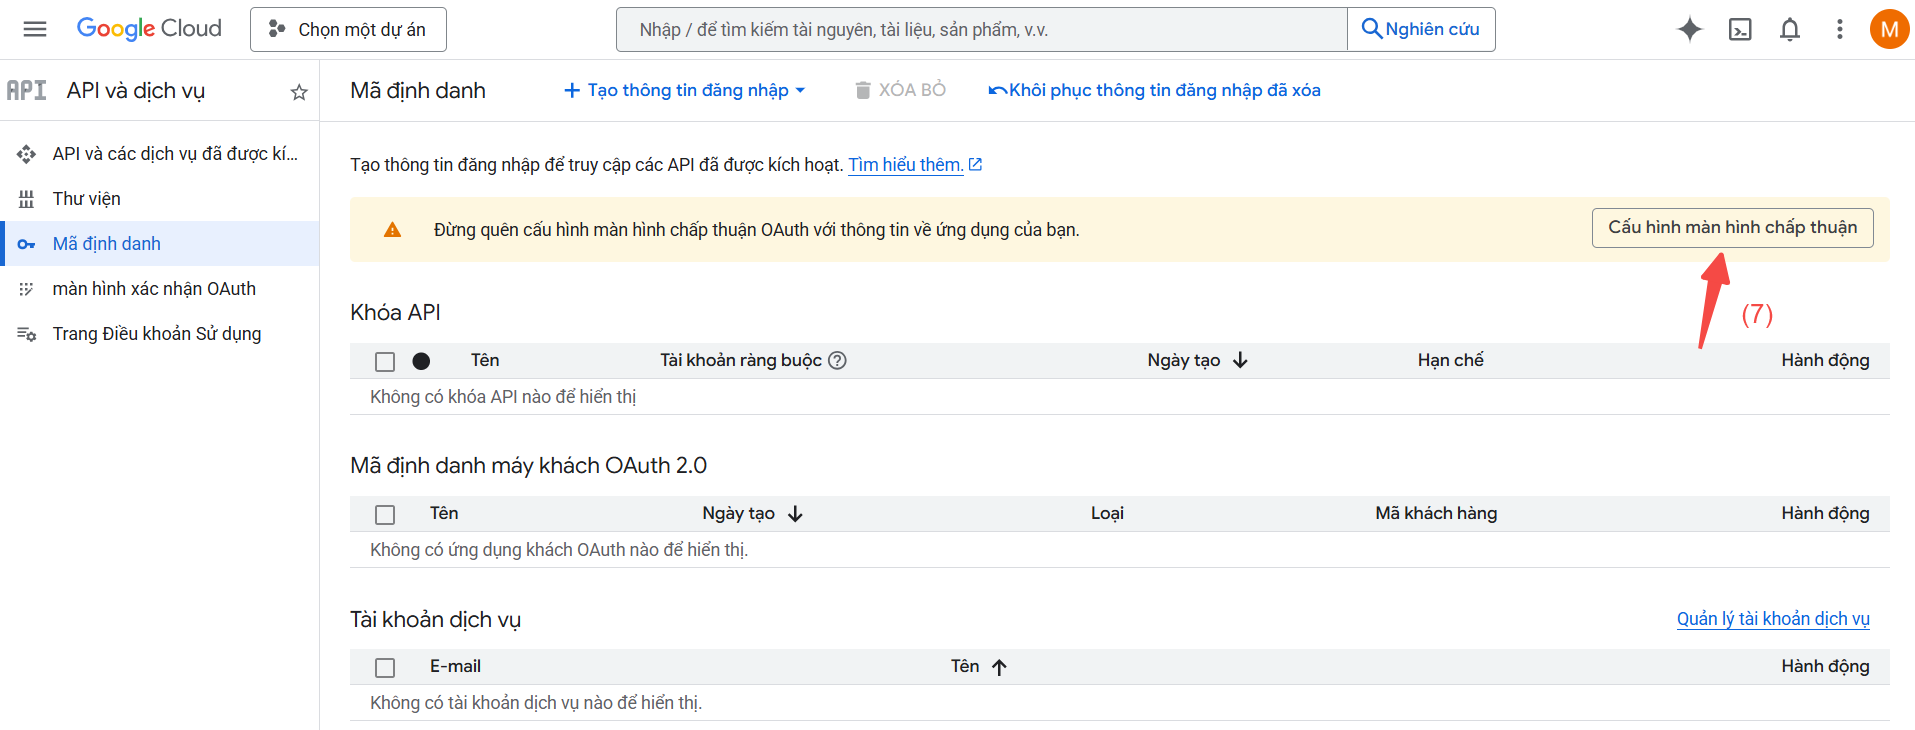The image size is (1915, 730).
Task: Click the enabled APIs diamond icon
Action: [27, 154]
